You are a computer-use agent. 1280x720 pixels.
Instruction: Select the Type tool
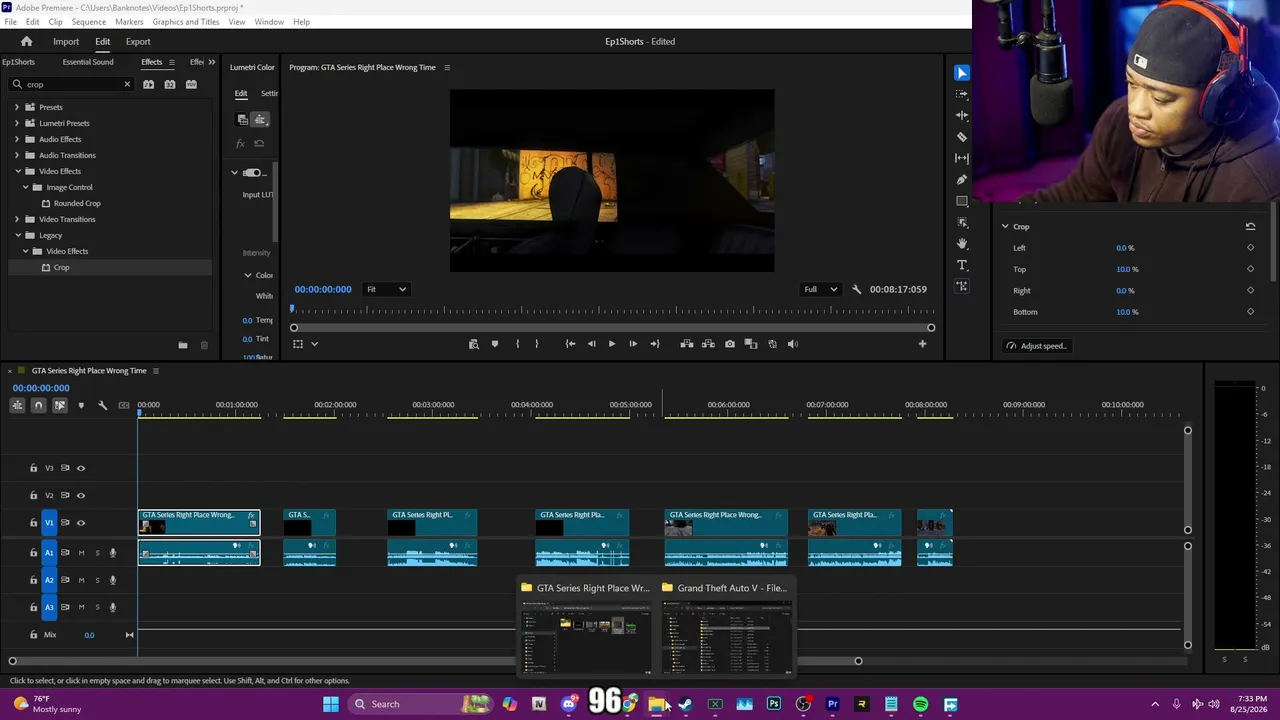962,265
